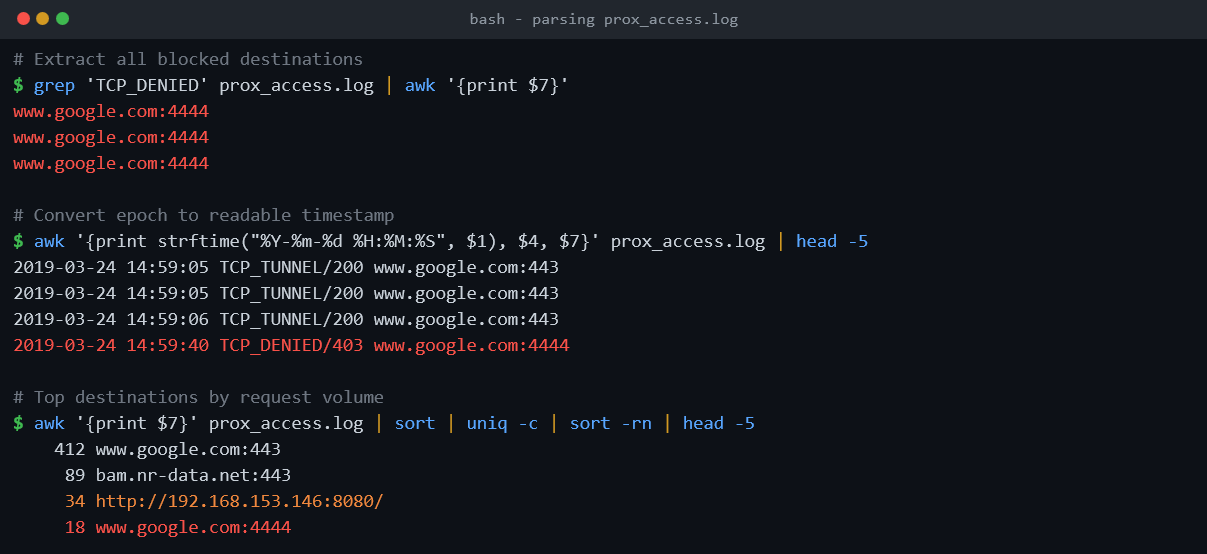Click the comment '# Top destinations by request volume'
The height and width of the screenshot is (554, 1207).
point(198,397)
